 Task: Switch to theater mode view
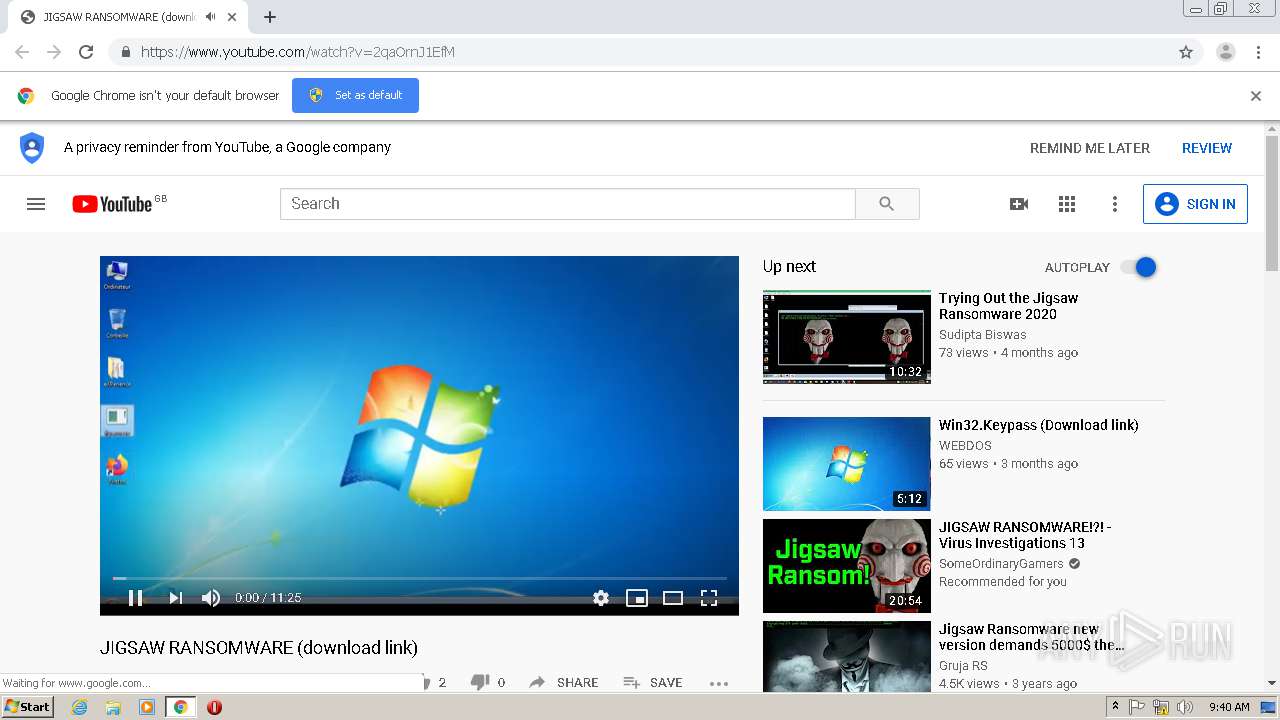tap(673, 598)
